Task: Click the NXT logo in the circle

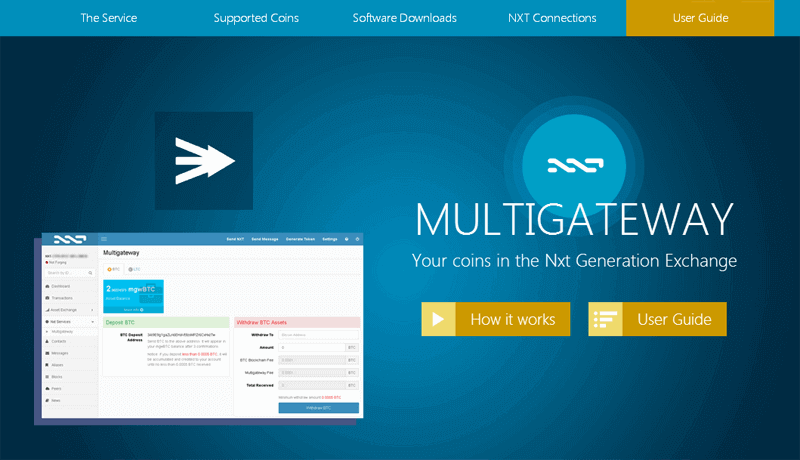Action: tap(574, 165)
